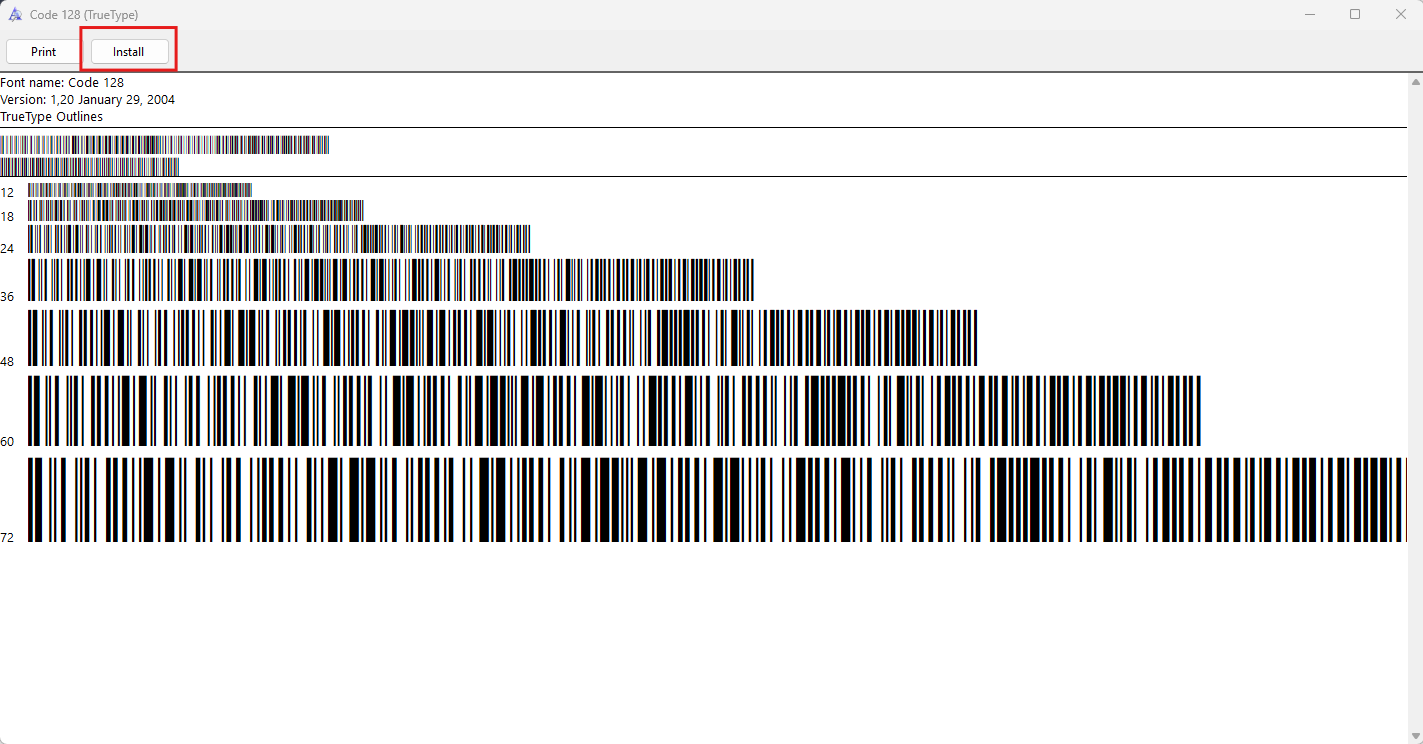This screenshot has width=1423, height=744.
Task: Click the 'Font name: Code 128' text
Action: coord(62,83)
